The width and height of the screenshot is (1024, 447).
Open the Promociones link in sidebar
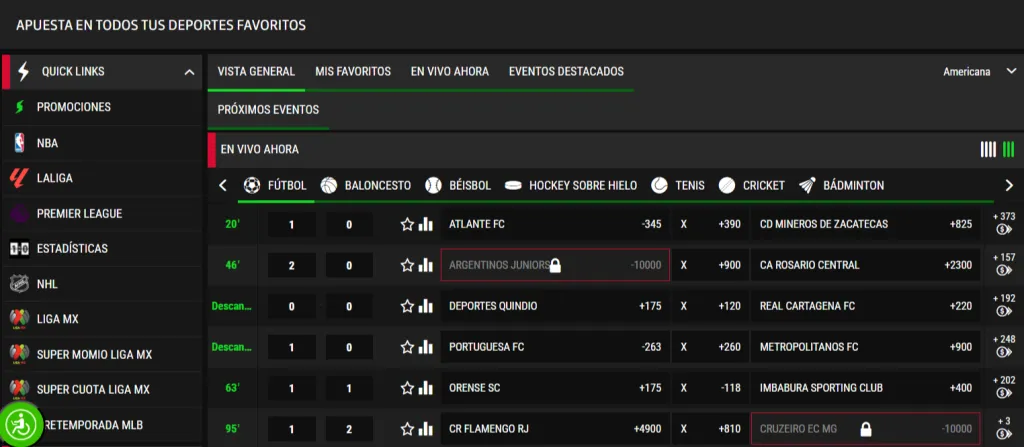point(73,107)
